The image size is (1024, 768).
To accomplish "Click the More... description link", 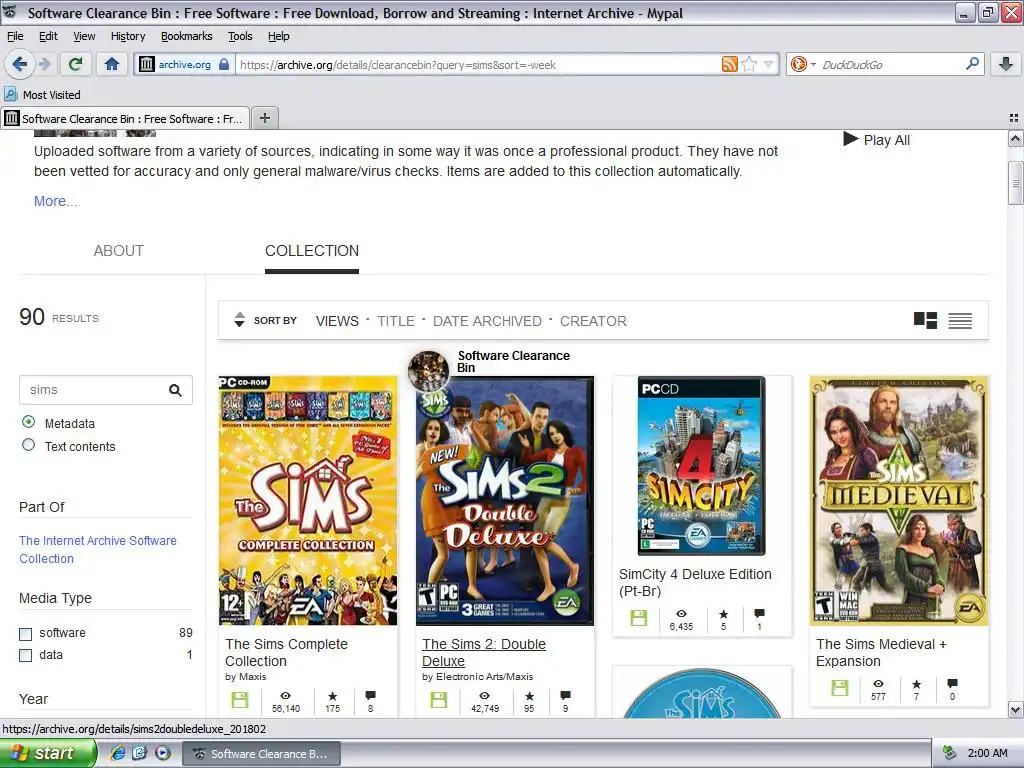I will [x=56, y=201].
